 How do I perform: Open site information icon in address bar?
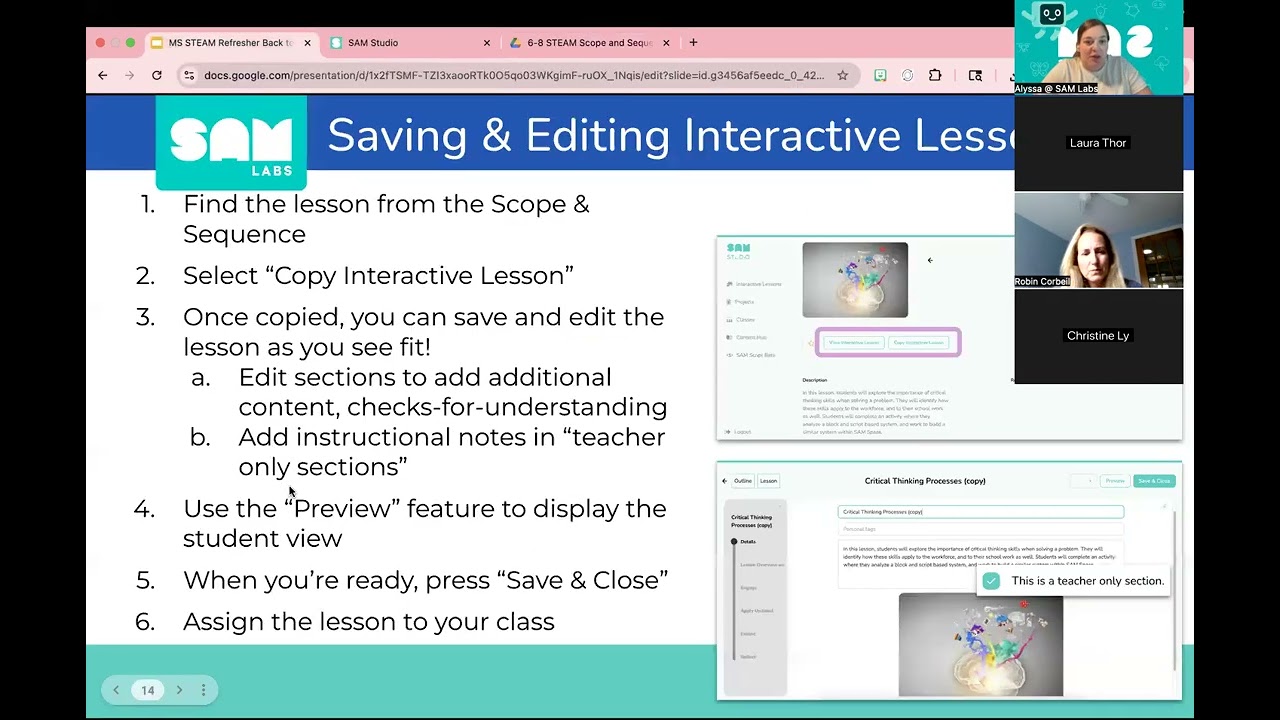[x=189, y=75]
